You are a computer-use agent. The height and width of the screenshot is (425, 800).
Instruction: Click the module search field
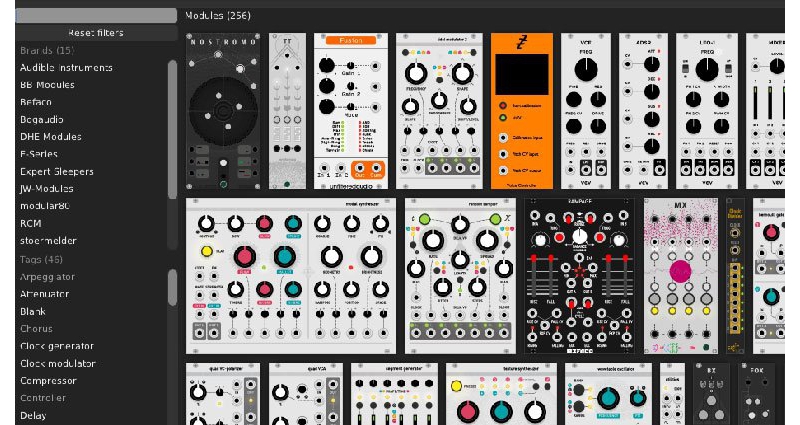96,16
